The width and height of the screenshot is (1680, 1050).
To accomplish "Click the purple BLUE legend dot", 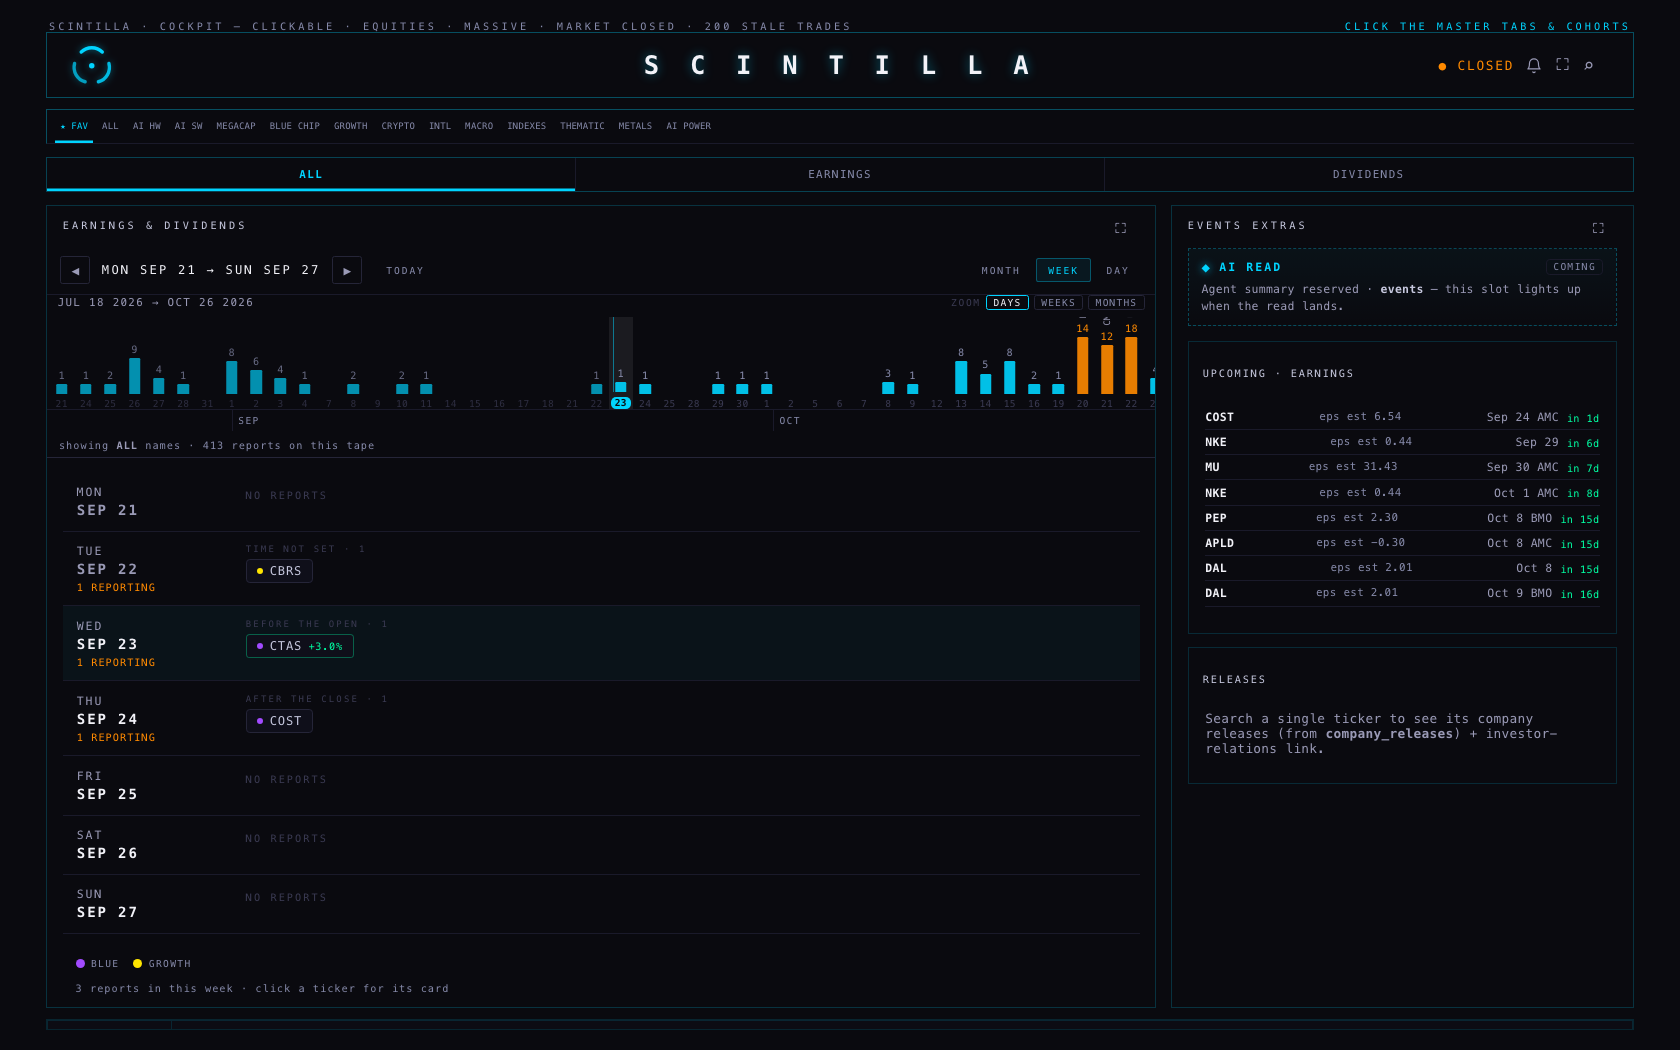I will coord(80,964).
